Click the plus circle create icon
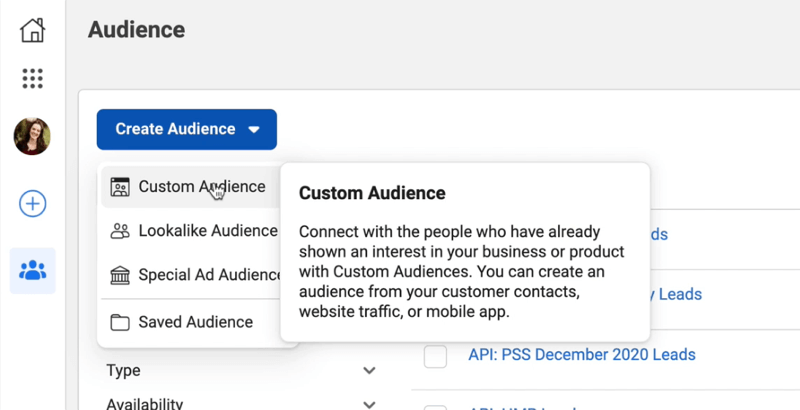This screenshot has height=410, width=800. 33,204
